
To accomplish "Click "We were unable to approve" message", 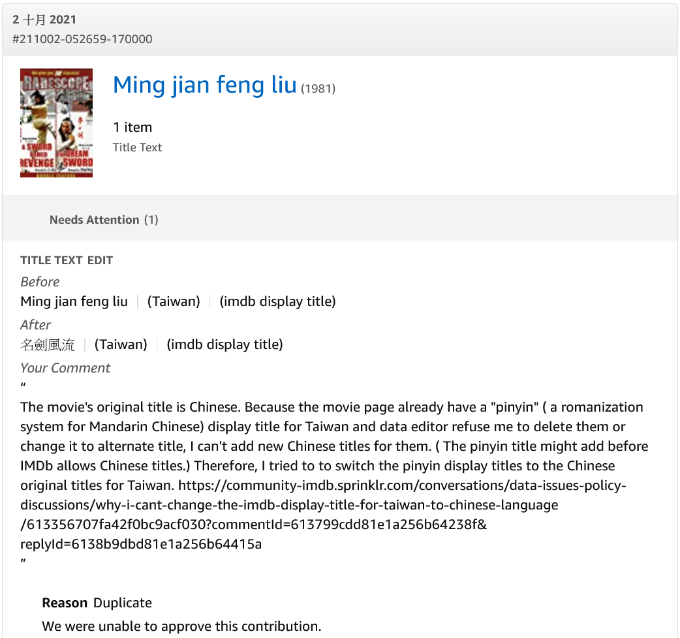I will coord(181,627).
